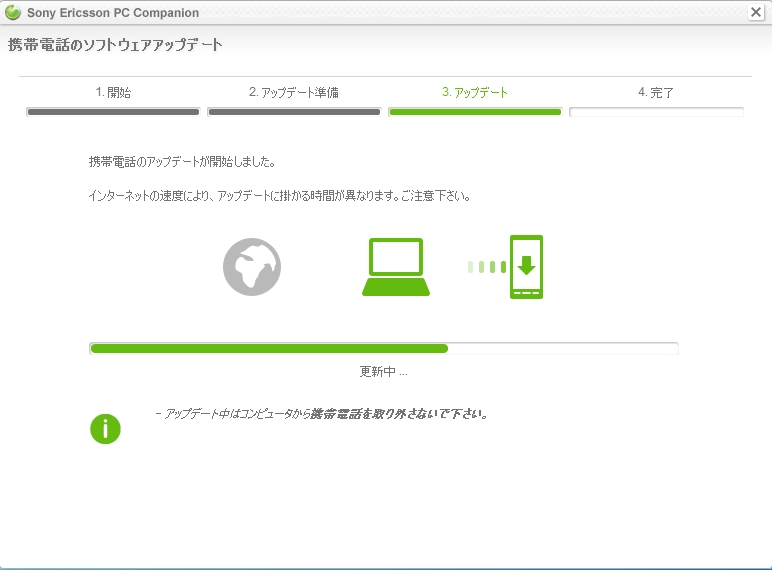772x570 pixels.
Task: Click the gray bar under step 1
Action: point(113,112)
